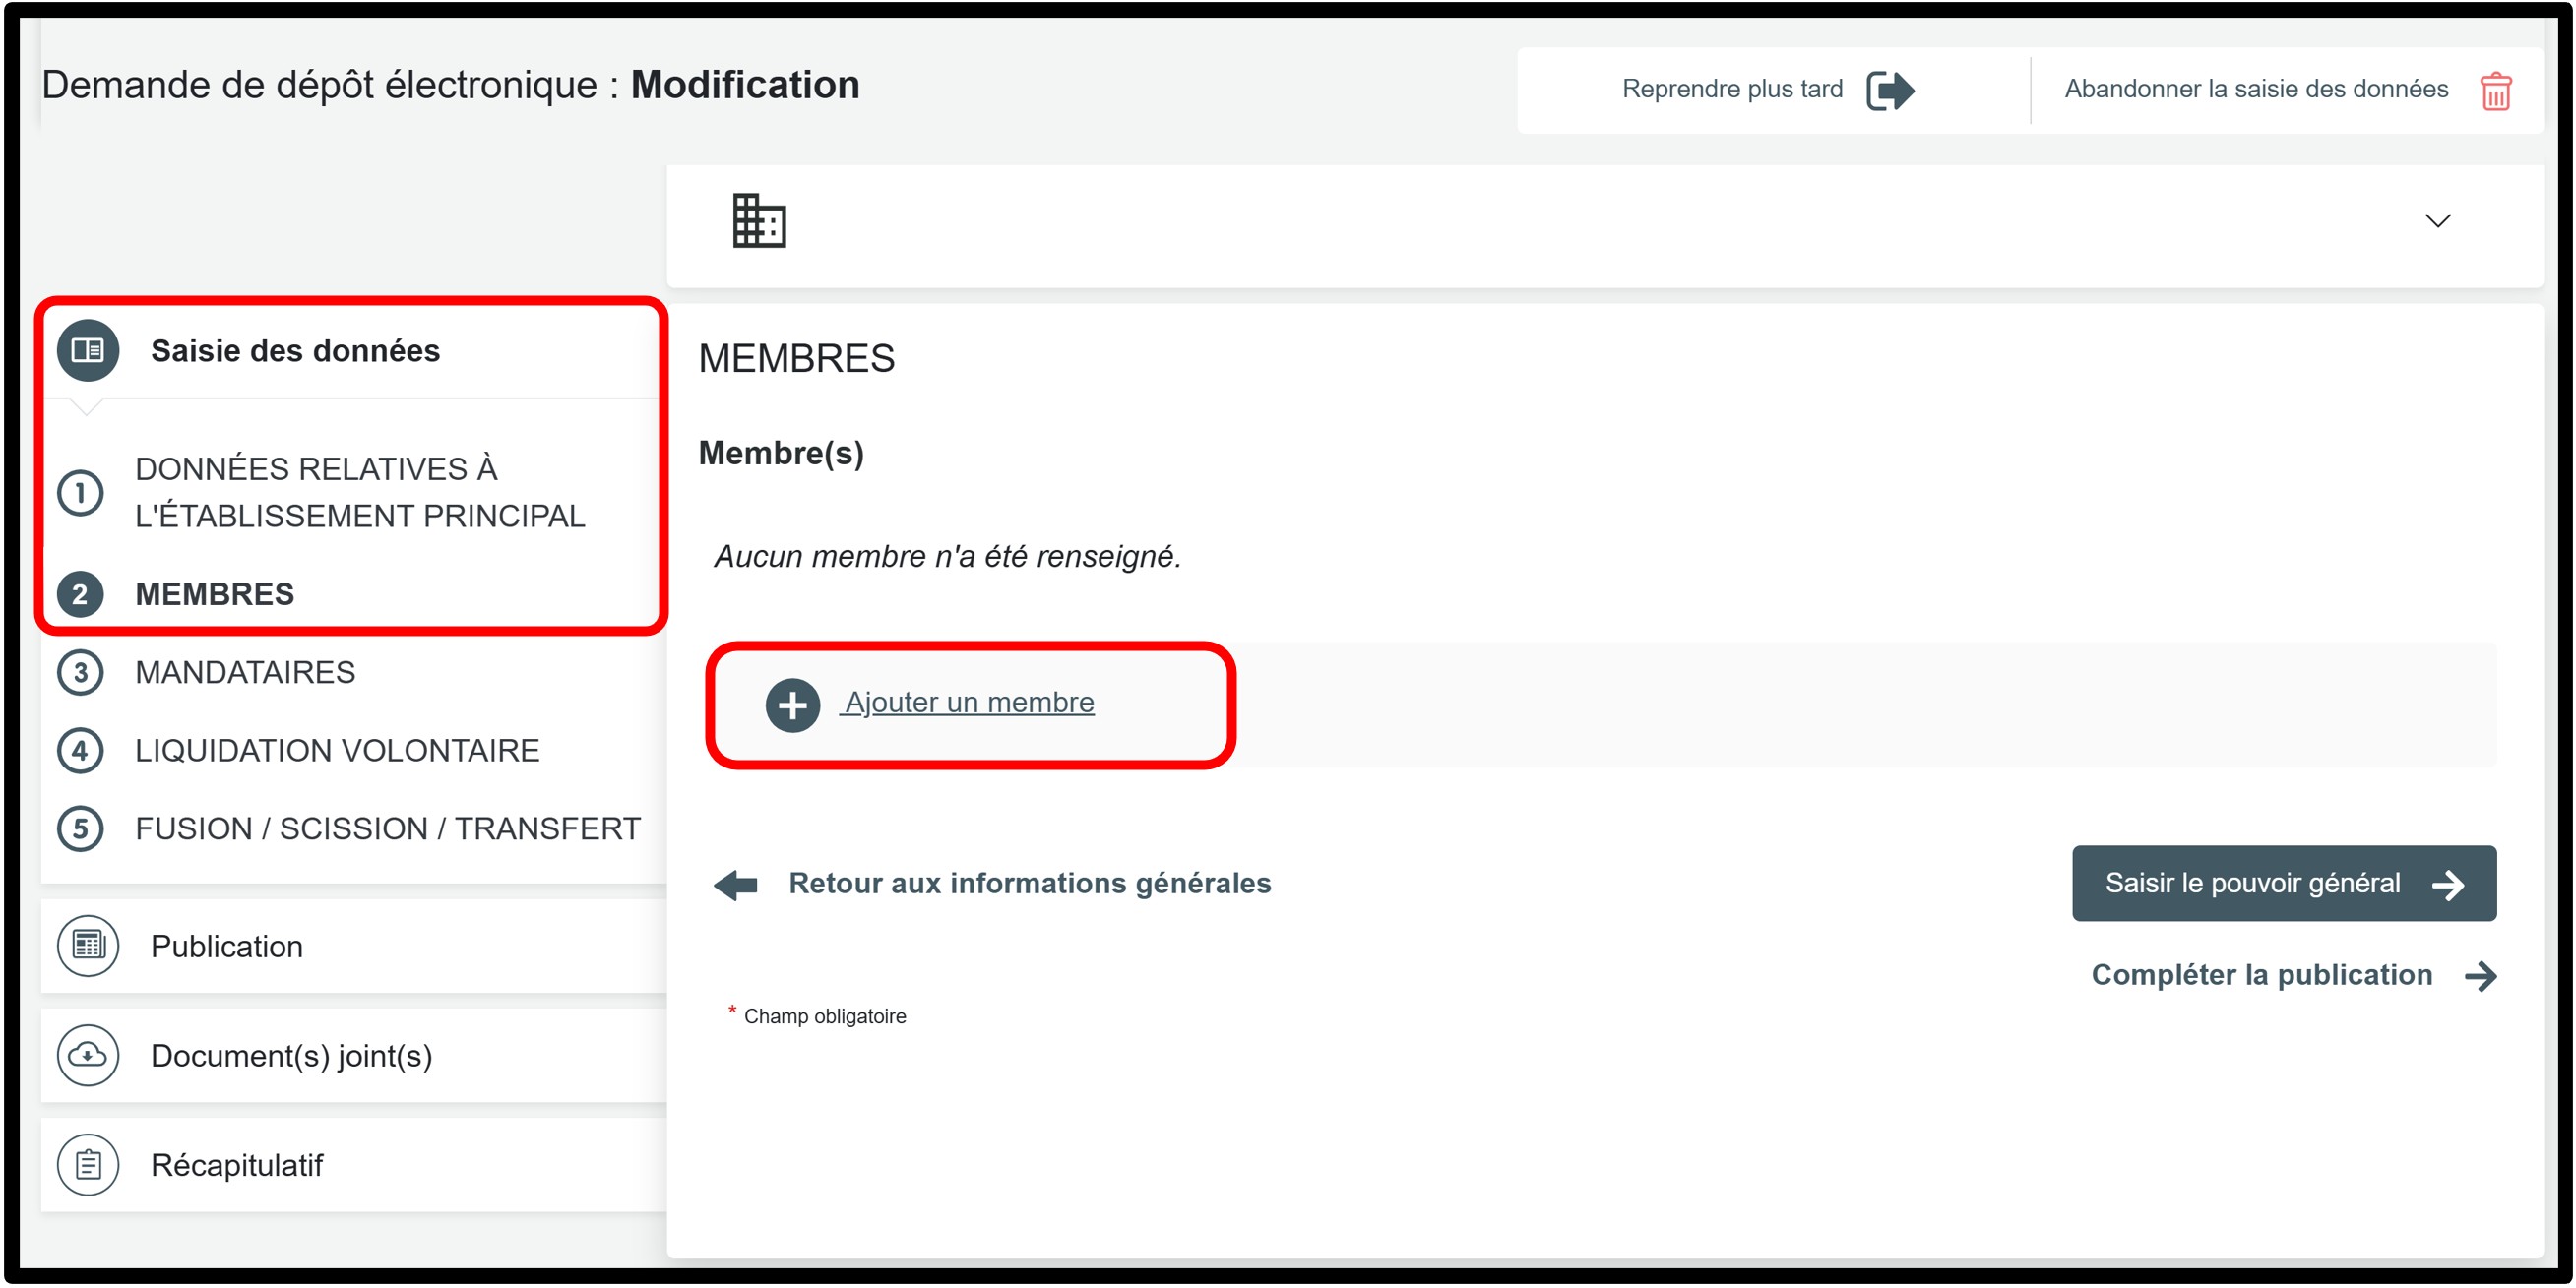Click the left arrow icon to return to general information
Viewport: 2576px width, 1288px height.
click(736, 884)
